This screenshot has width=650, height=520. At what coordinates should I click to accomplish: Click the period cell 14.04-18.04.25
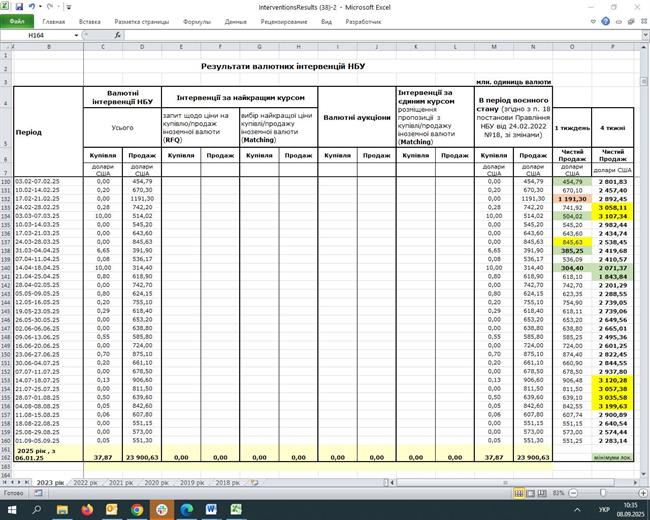point(49,268)
